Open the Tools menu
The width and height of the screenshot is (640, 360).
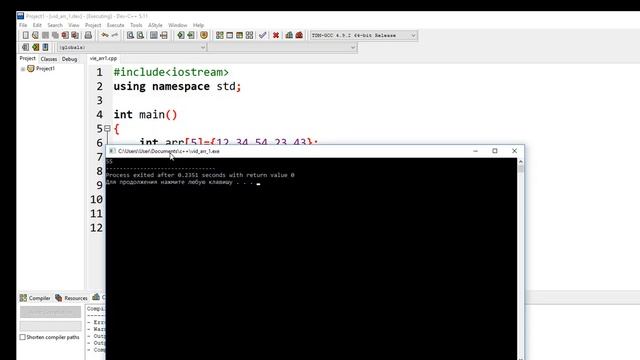pos(136,25)
